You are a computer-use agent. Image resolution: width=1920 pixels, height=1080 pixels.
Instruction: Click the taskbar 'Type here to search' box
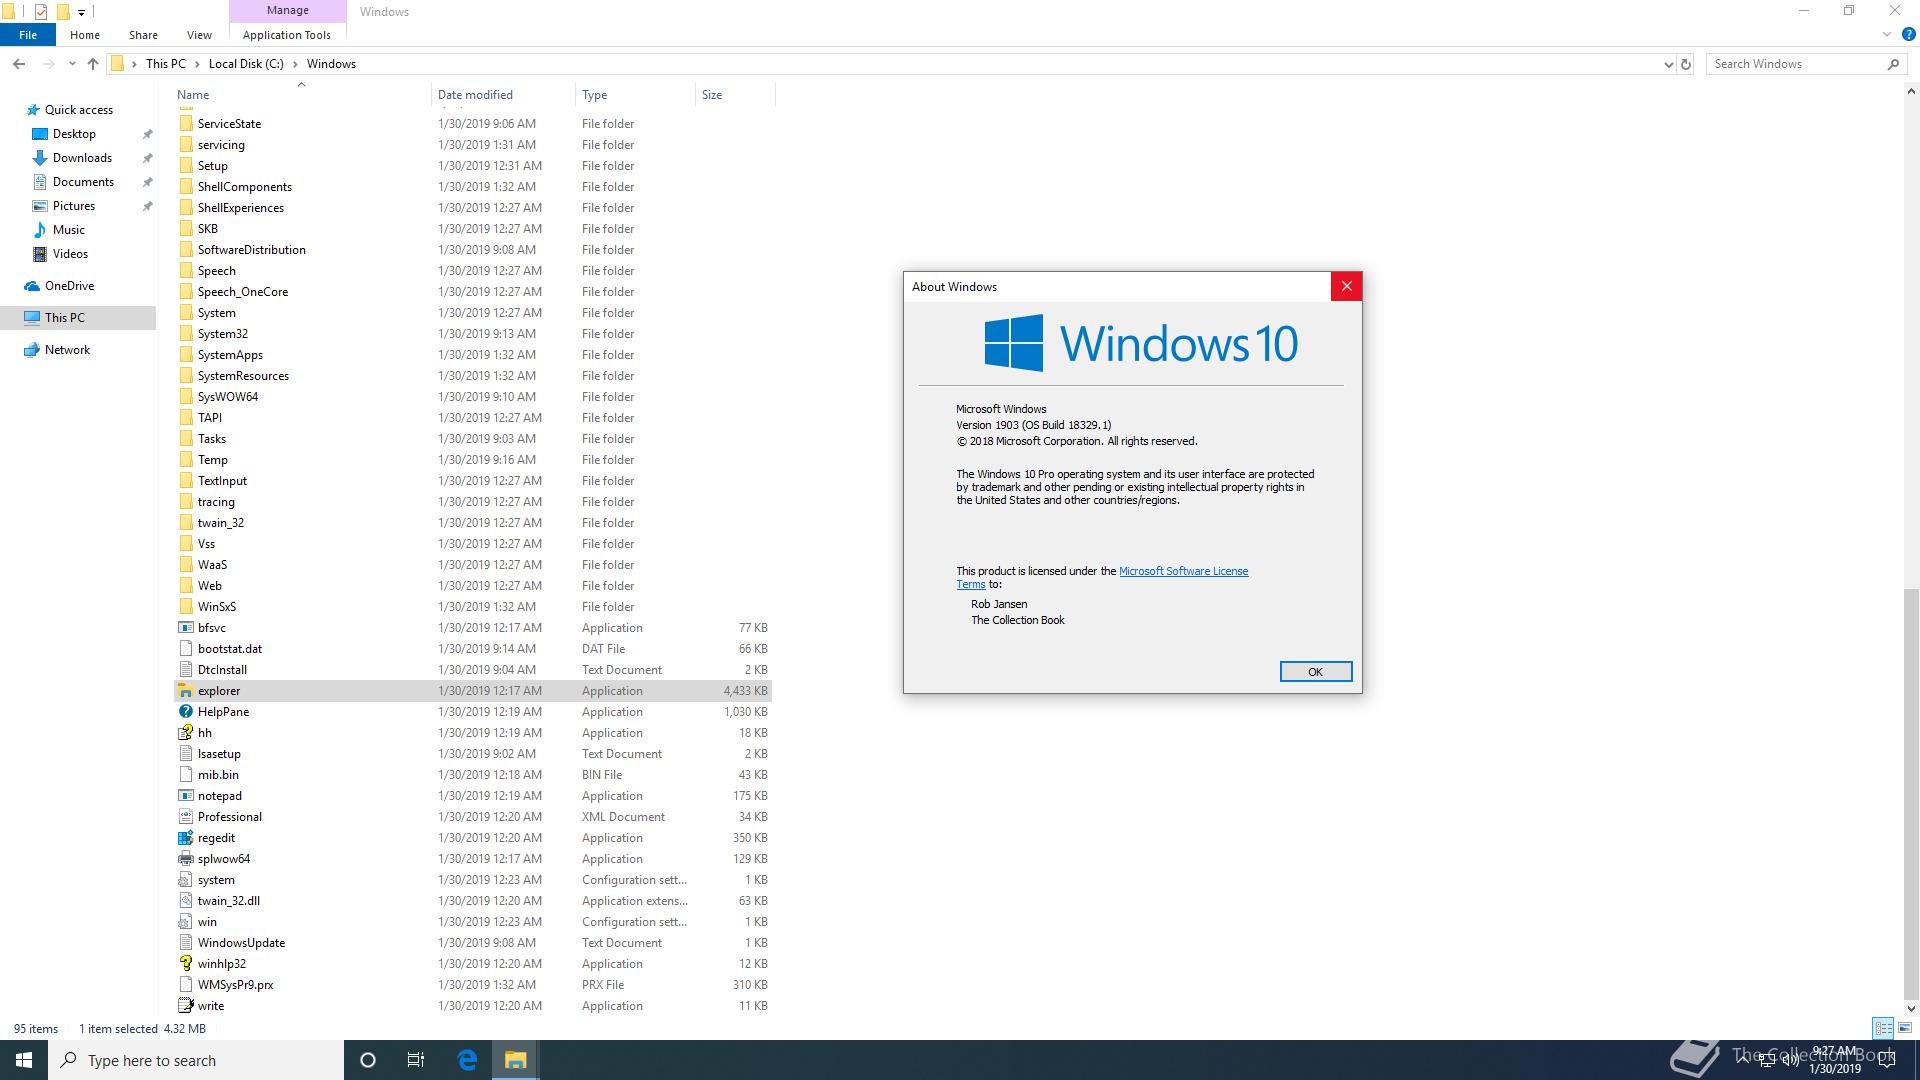[196, 1060]
